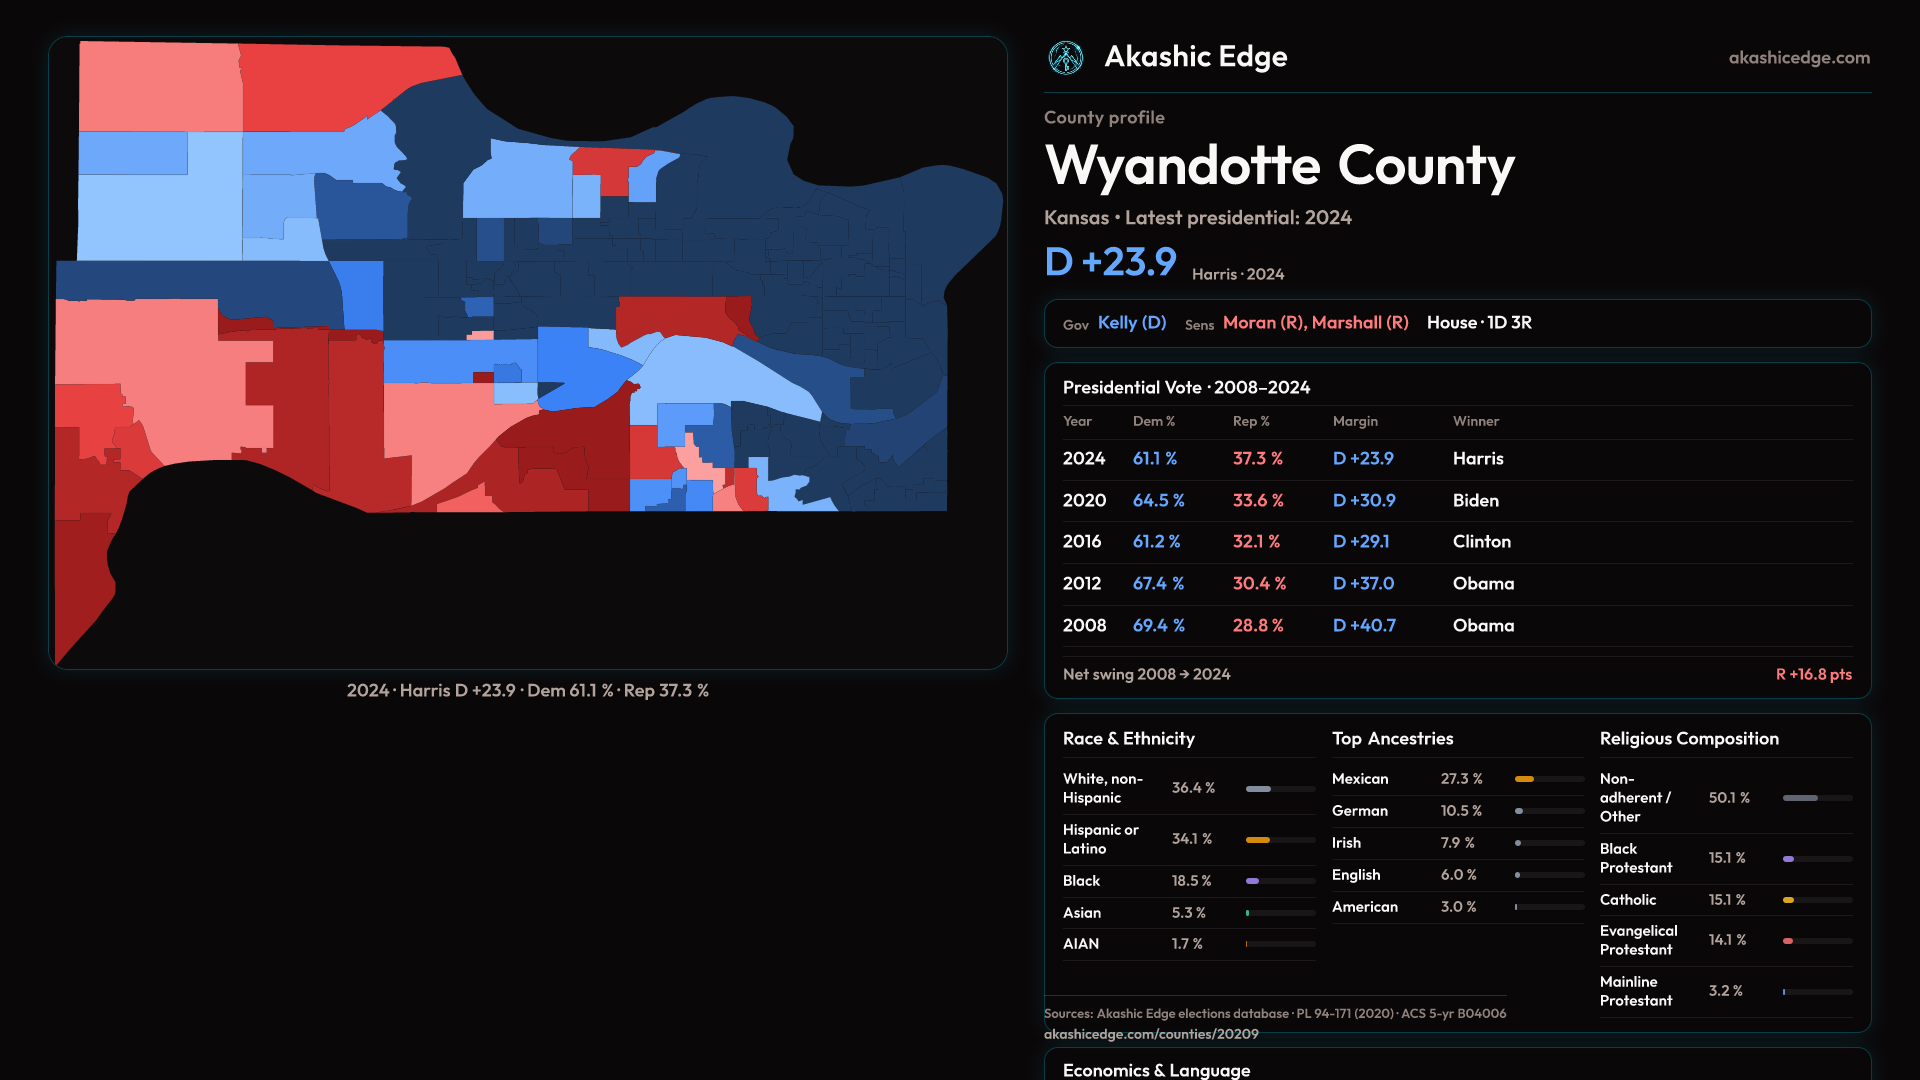Click the Economics & Language section header
This screenshot has height=1080, width=1920.
click(x=1156, y=1070)
